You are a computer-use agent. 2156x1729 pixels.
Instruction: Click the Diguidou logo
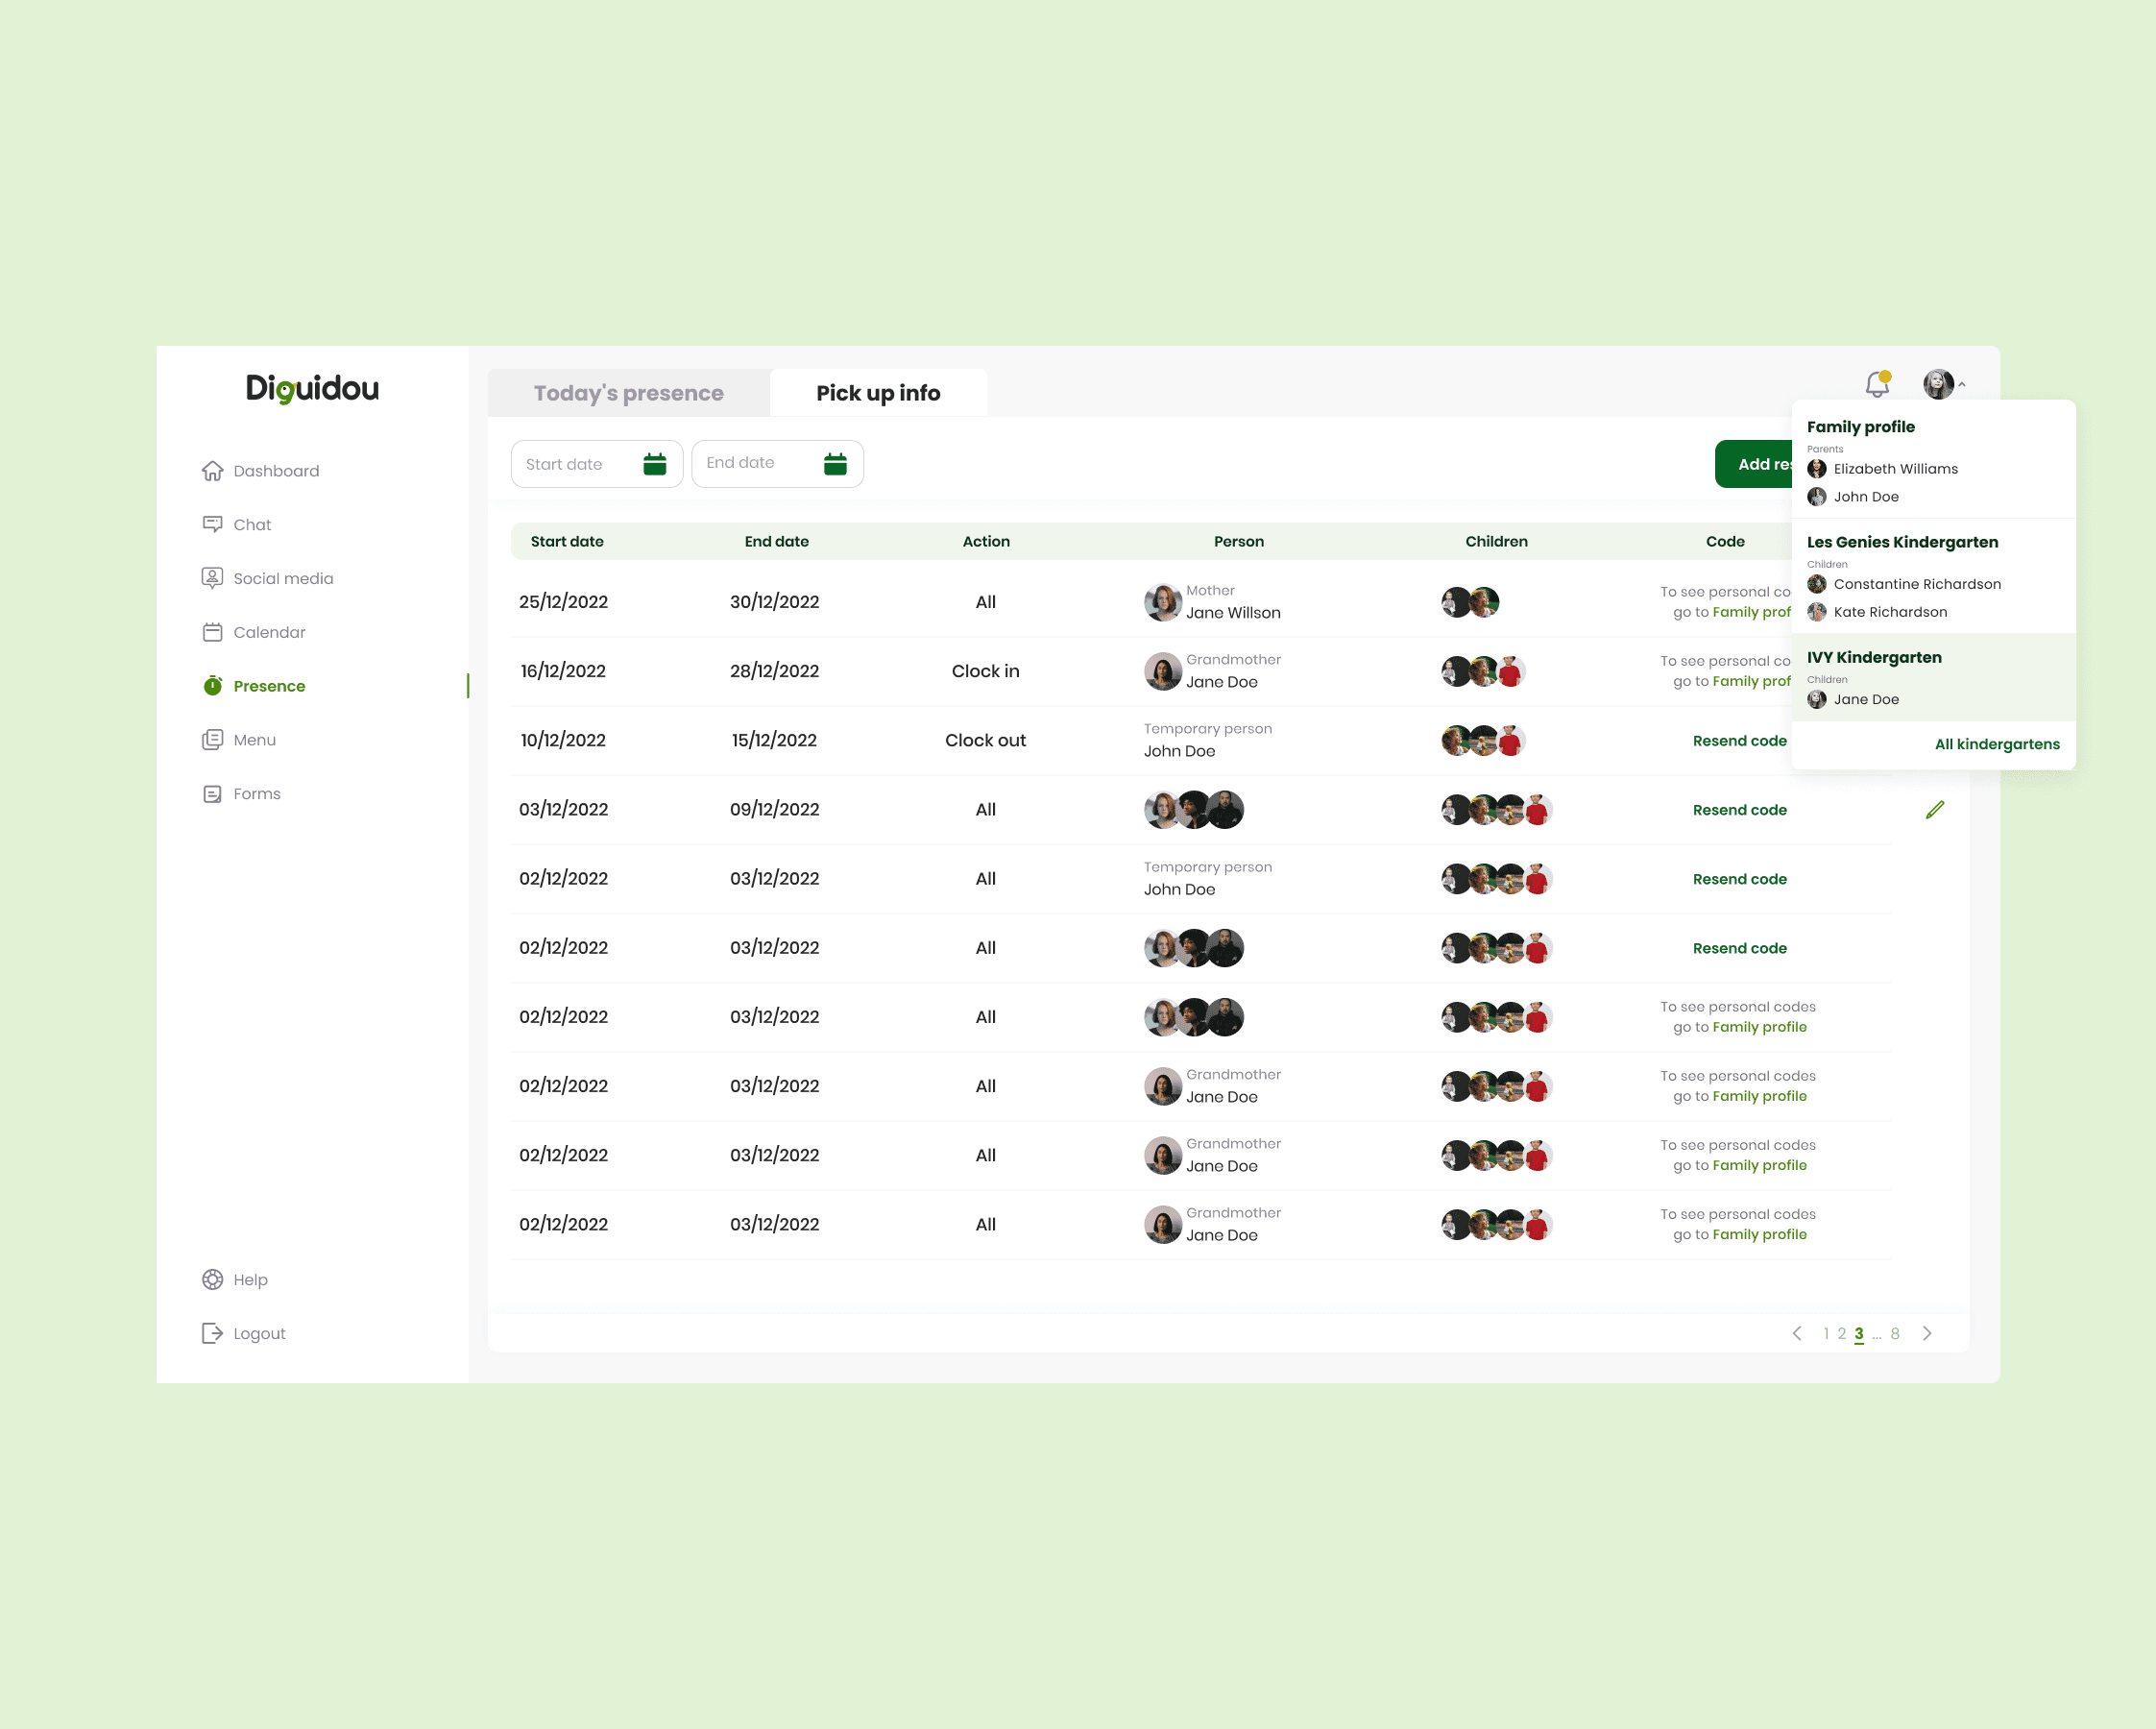[x=313, y=388]
